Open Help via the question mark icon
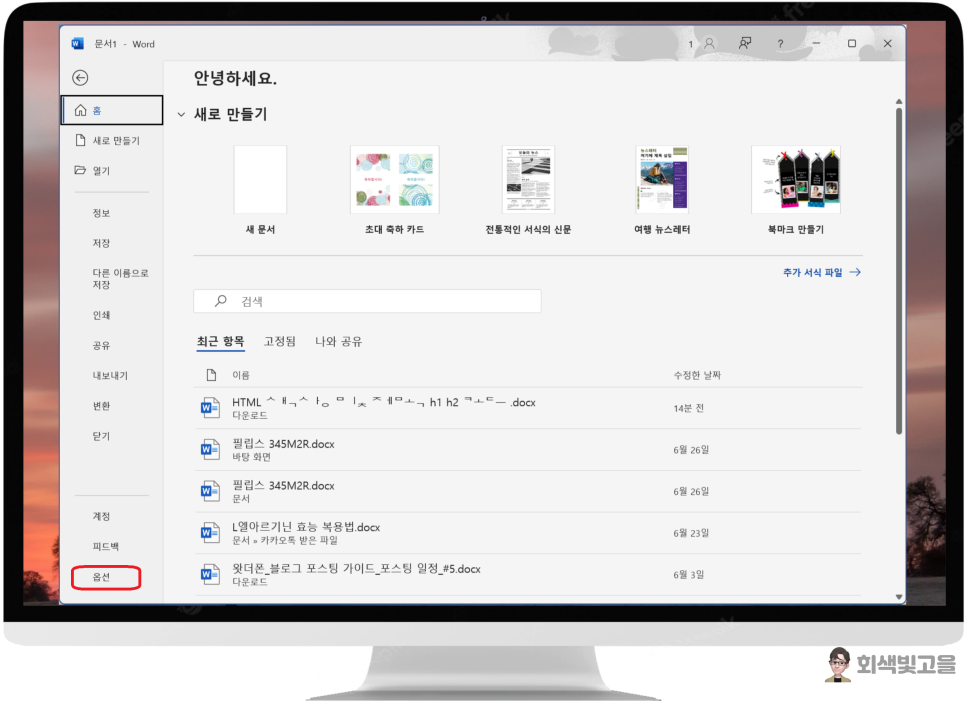 click(x=780, y=44)
